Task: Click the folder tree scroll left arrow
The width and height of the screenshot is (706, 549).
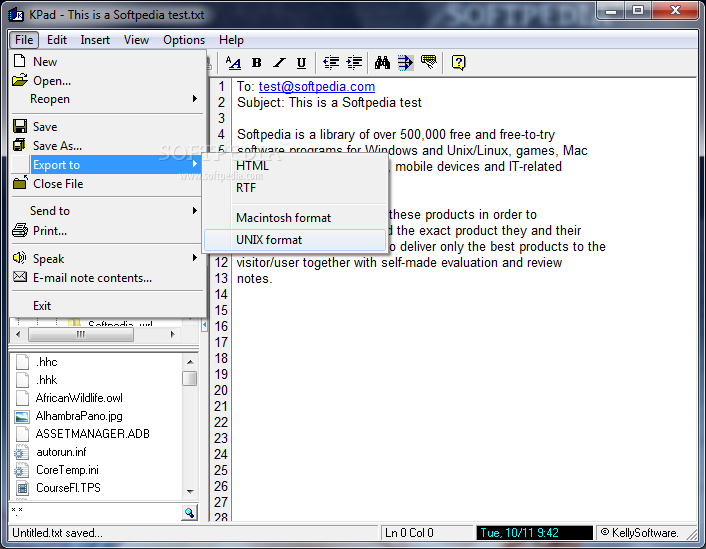Action: pos(18,334)
